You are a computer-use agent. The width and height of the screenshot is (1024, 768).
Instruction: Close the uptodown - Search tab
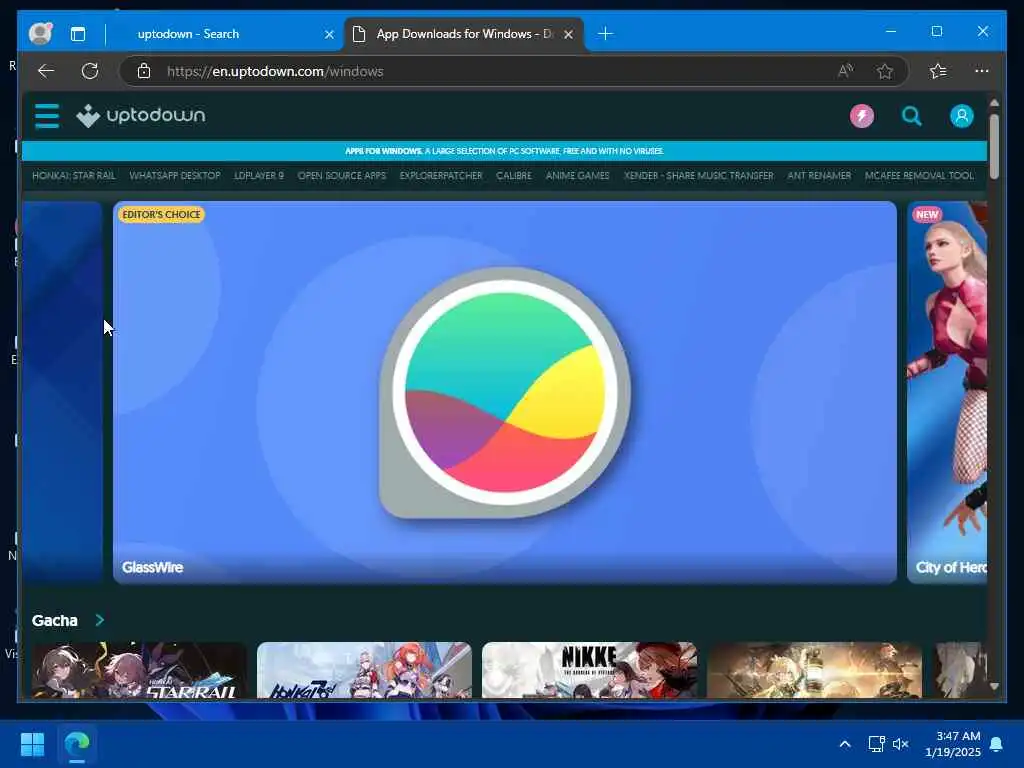pyautogui.click(x=329, y=34)
